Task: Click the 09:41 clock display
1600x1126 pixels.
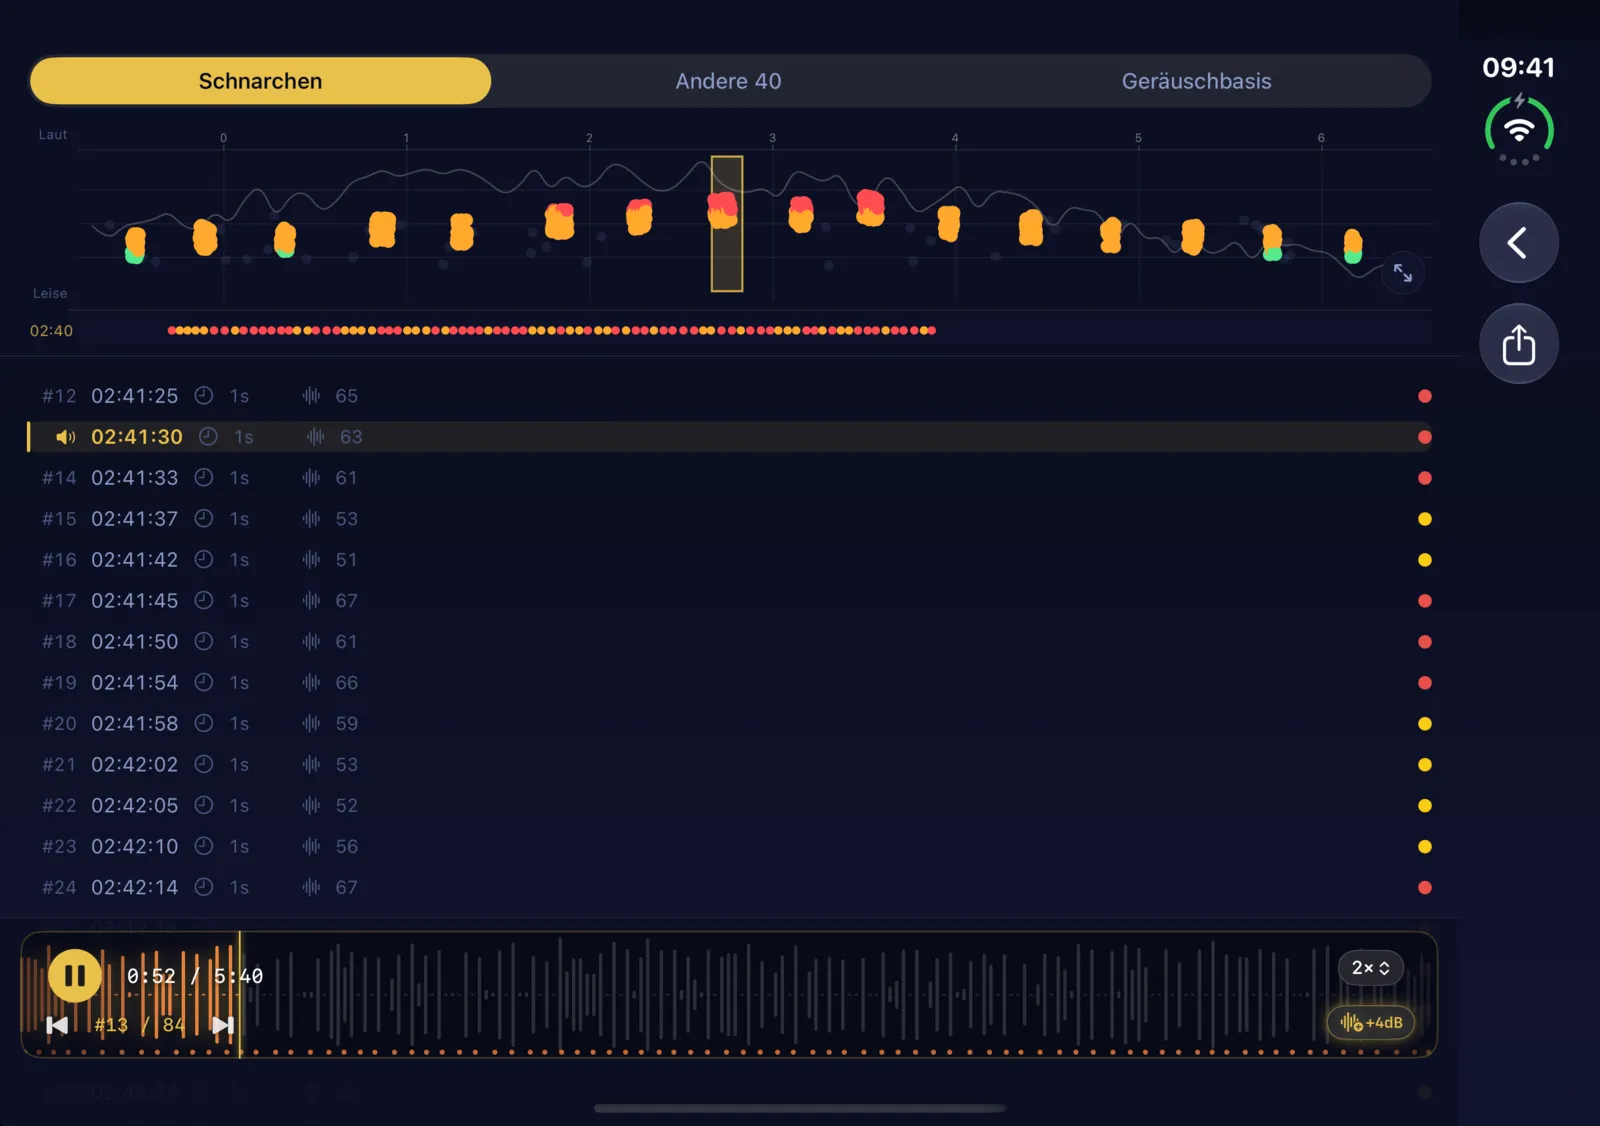Action: [x=1518, y=68]
